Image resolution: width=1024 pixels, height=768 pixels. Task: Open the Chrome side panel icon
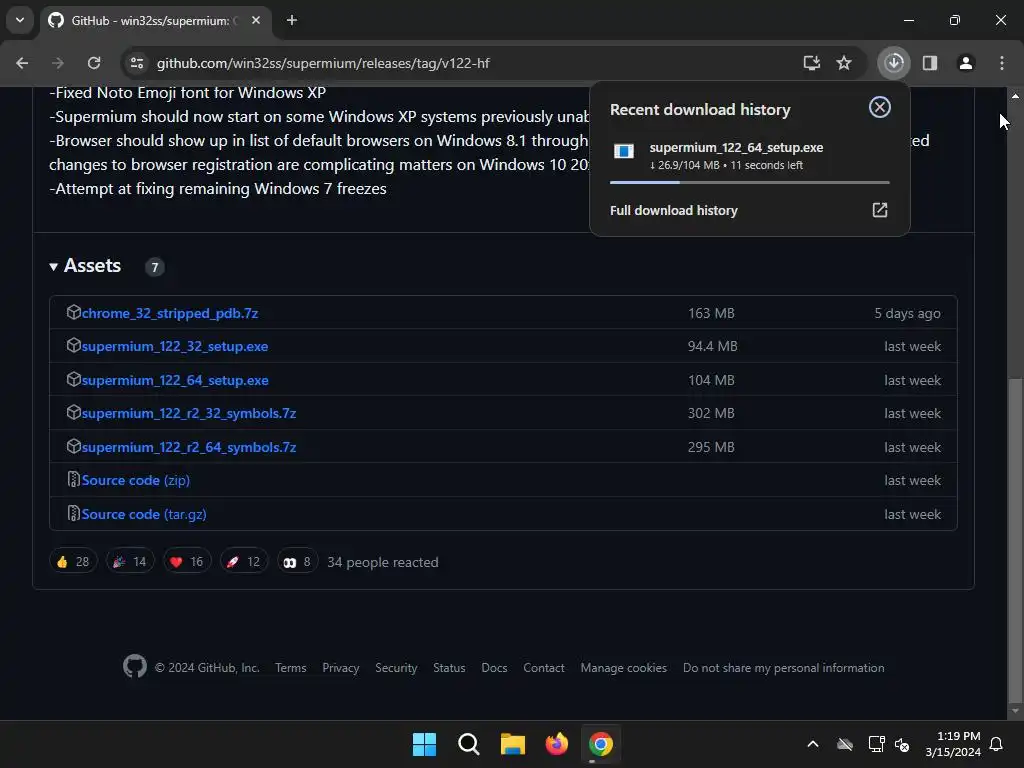coord(930,63)
